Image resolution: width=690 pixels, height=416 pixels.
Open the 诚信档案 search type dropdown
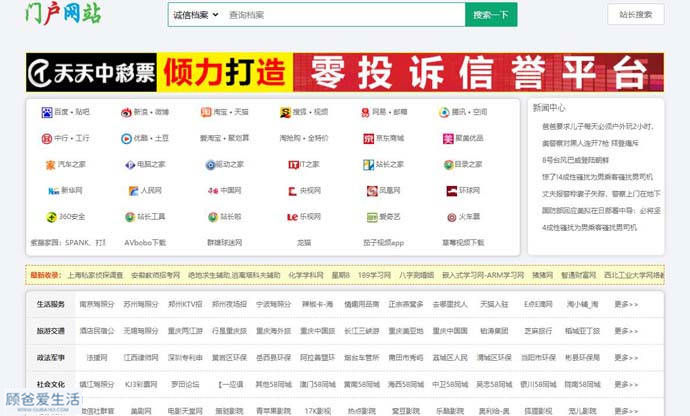[x=196, y=15]
